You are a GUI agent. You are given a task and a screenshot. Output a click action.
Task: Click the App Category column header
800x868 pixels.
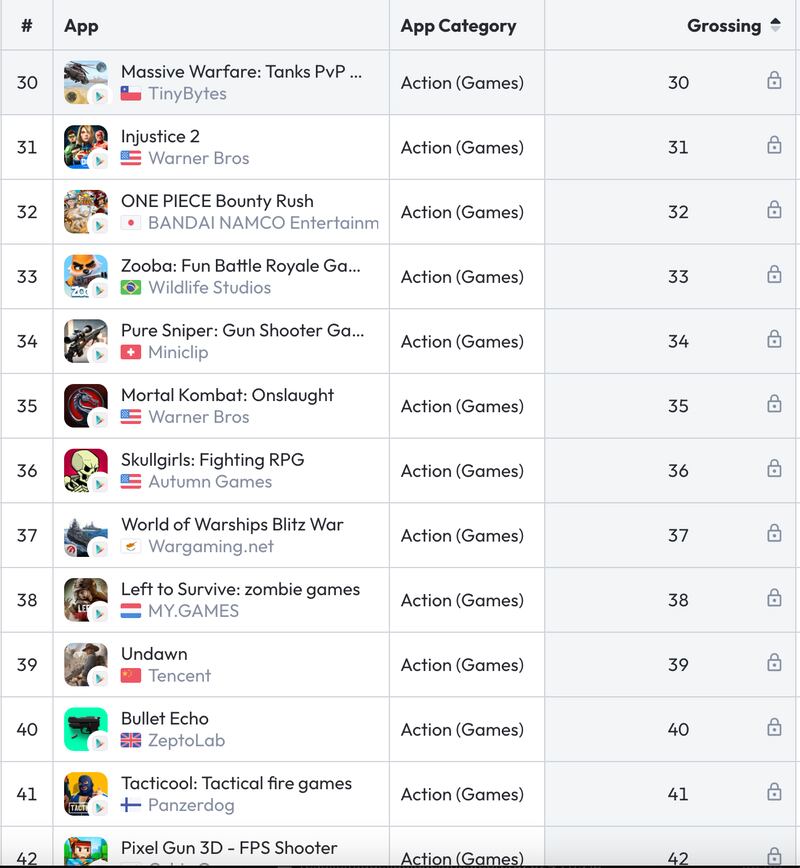point(458,26)
